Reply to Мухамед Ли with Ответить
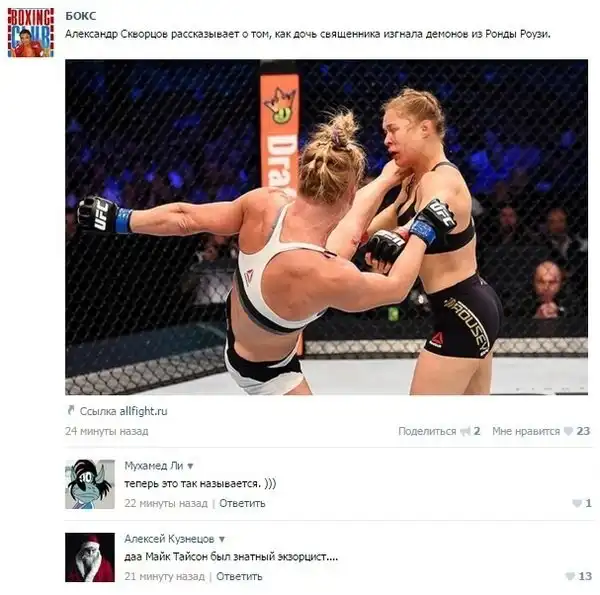This screenshot has height=595, width=600. pos(242,503)
